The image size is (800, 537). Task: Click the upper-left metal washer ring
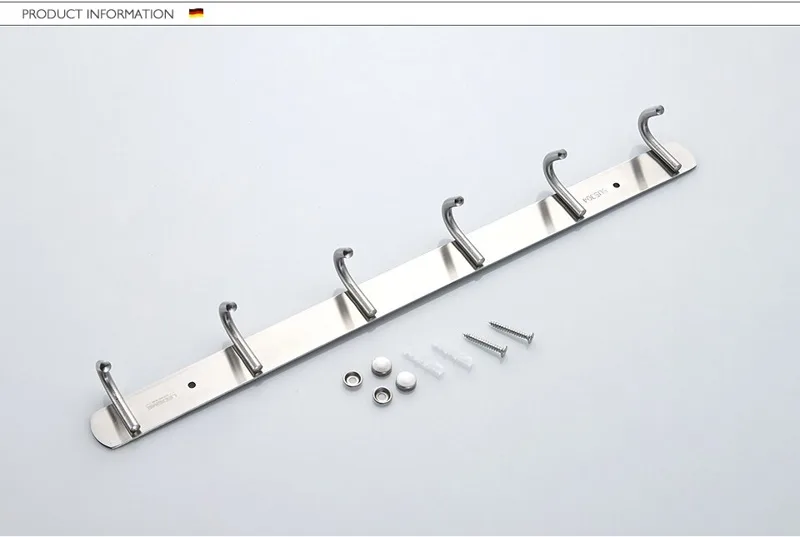(353, 378)
